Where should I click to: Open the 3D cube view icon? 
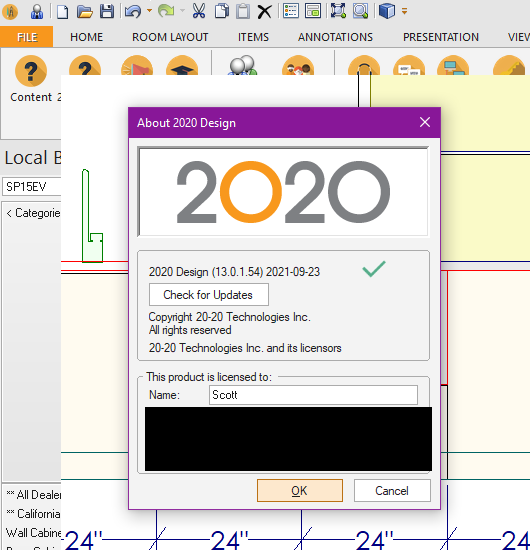(x=387, y=11)
